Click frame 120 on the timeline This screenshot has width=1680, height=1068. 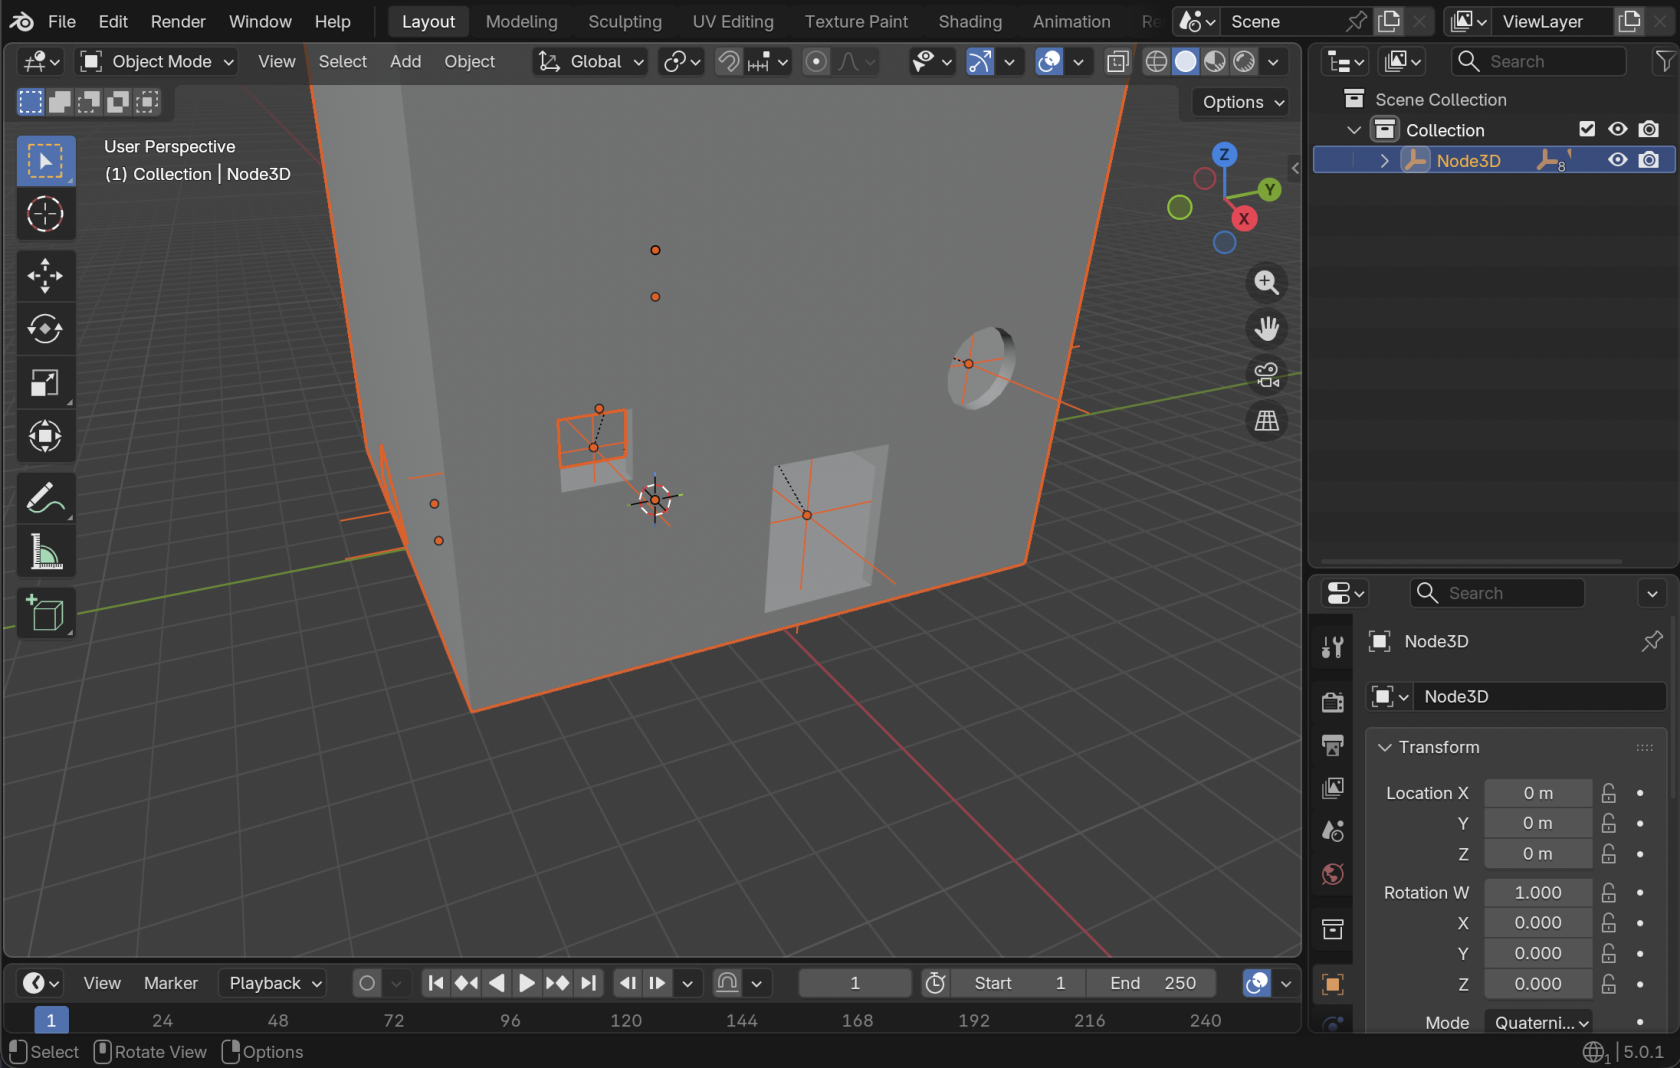pos(626,1020)
